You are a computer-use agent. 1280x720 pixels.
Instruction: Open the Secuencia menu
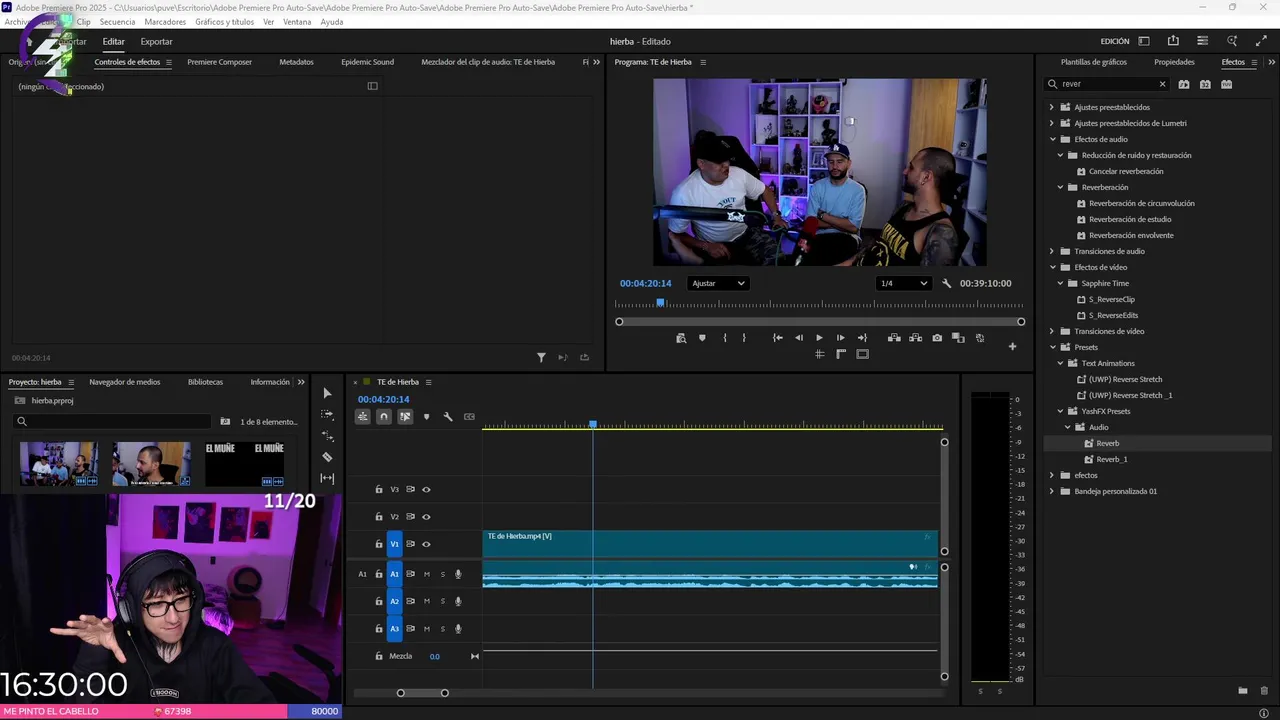click(x=117, y=22)
